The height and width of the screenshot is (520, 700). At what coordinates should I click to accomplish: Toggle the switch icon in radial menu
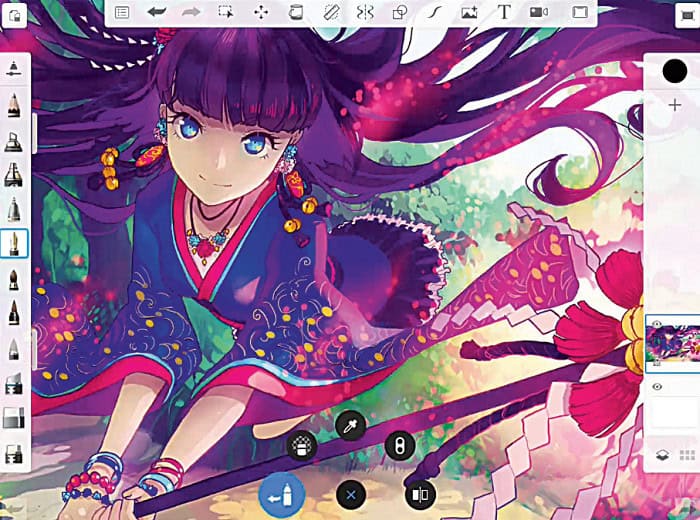(x=400, y=446)
